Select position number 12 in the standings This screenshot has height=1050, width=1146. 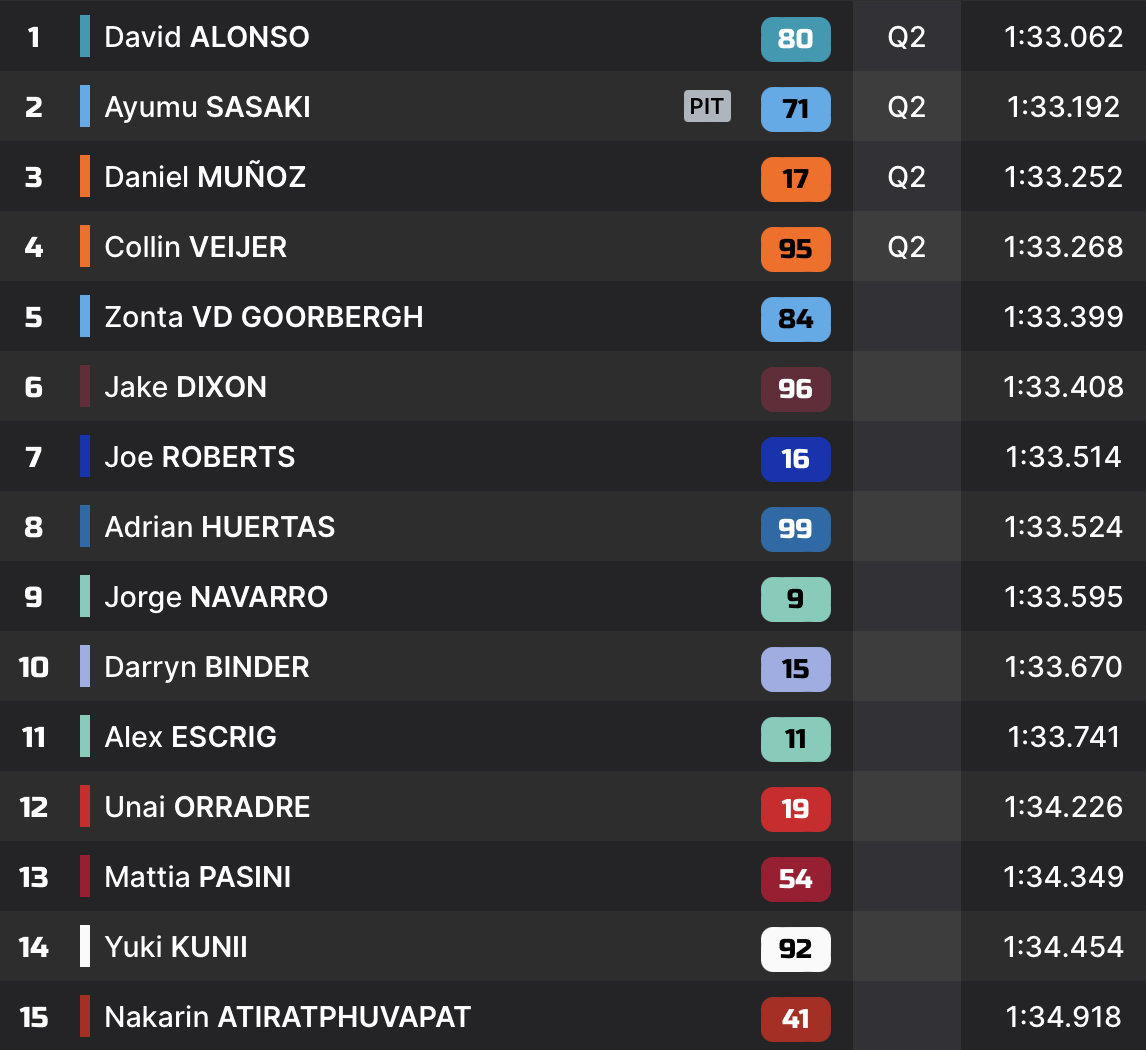tap(34, 808)
